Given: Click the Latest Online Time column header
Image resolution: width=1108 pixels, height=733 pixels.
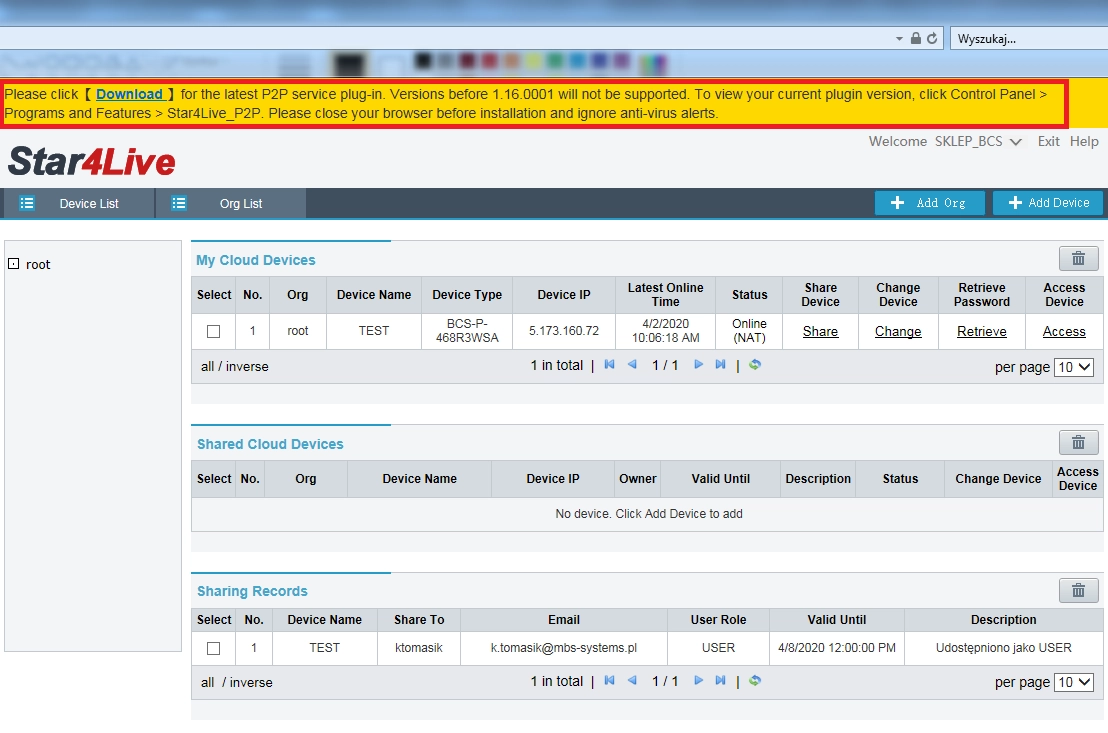Looking at the screenshot, I should coord(665,295).
